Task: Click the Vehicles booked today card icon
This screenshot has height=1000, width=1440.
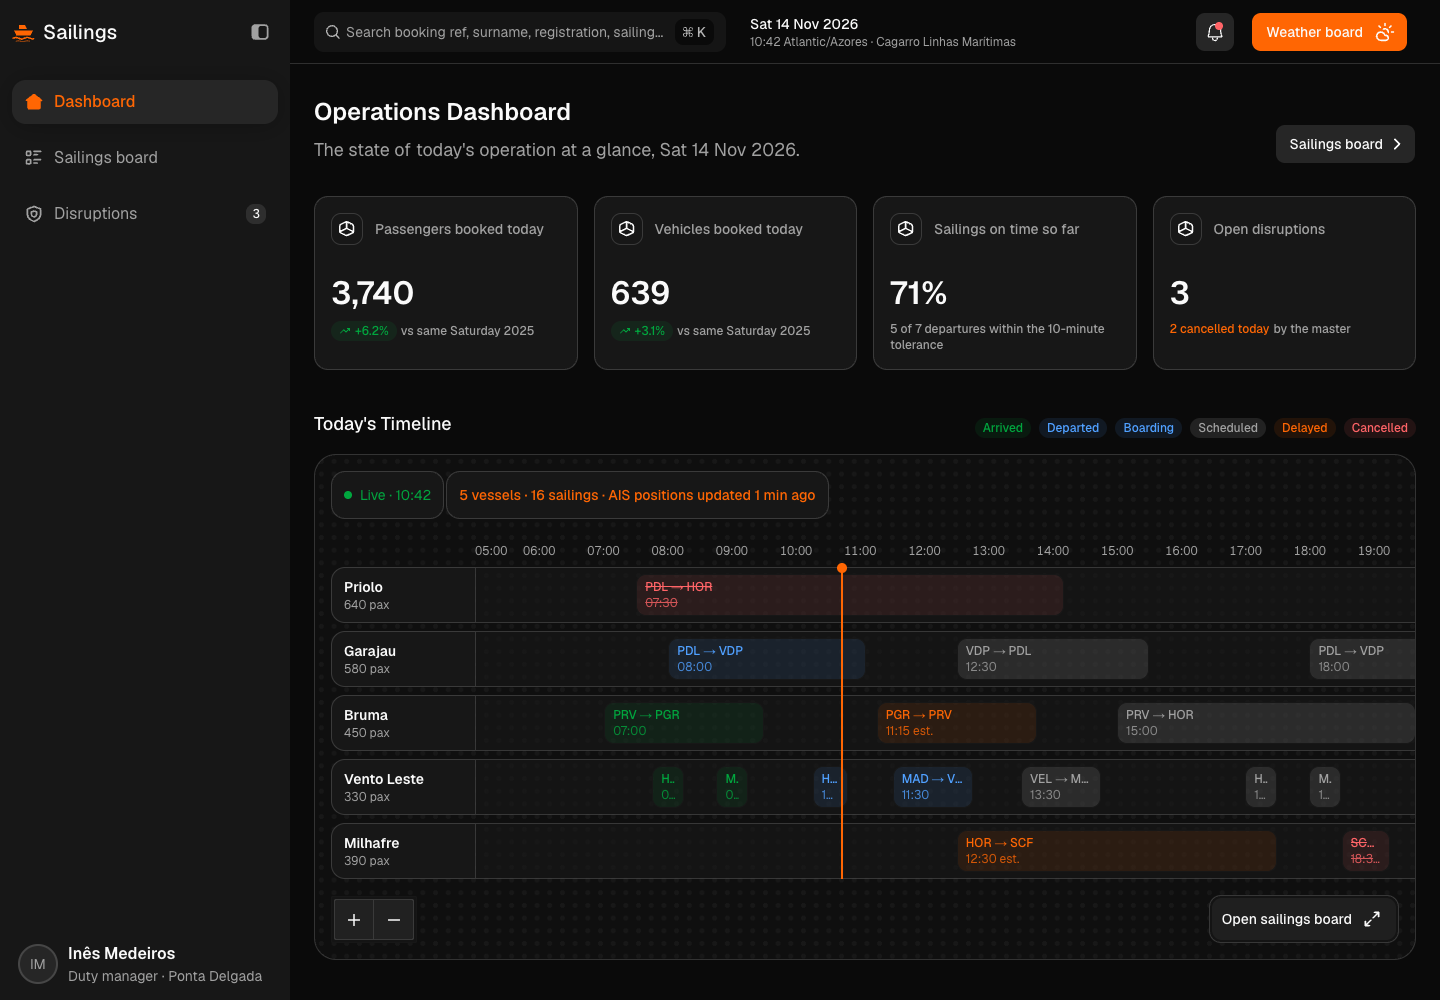Action: (x=627, y=229)
